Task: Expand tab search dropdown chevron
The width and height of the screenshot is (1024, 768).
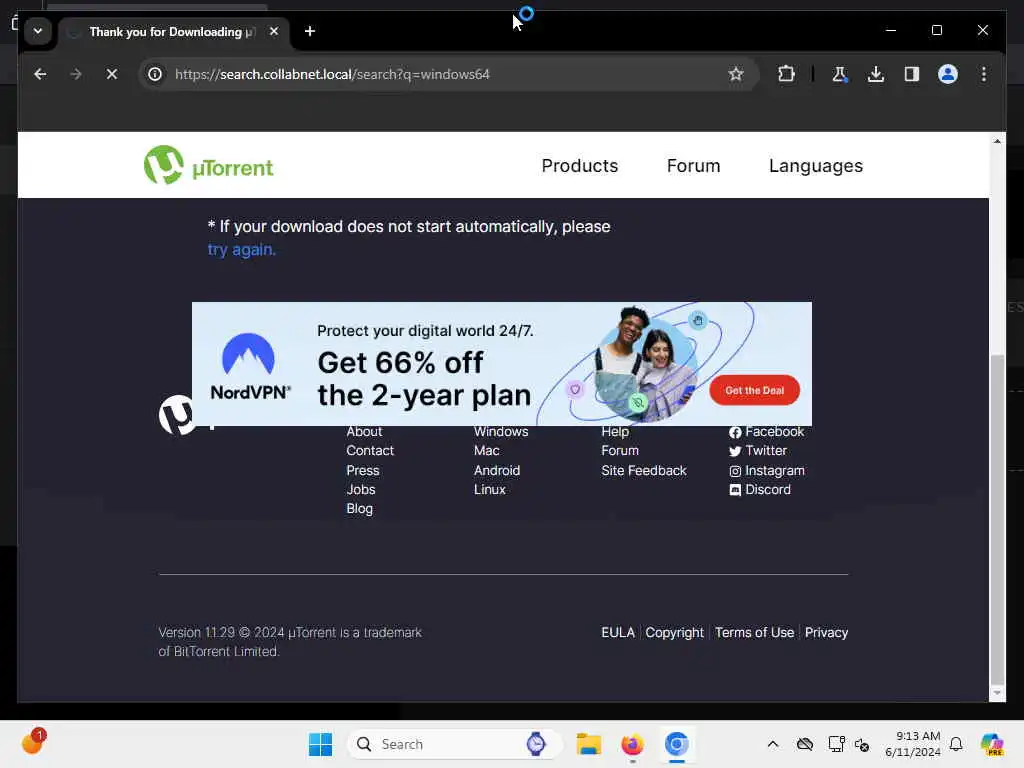Action: click(x=38, y=31)
